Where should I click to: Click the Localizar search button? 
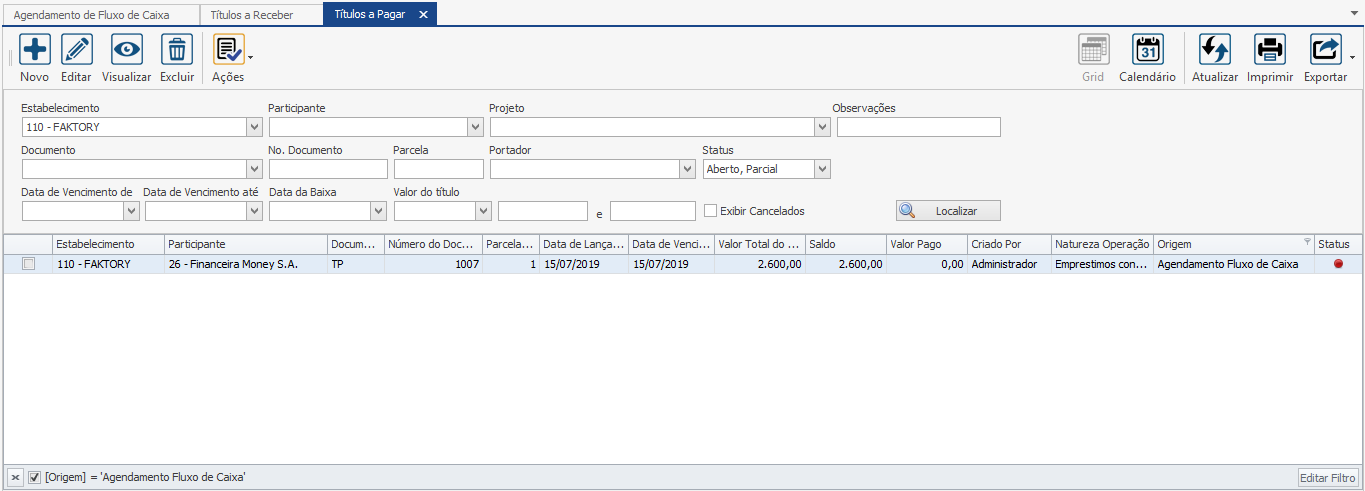(947, 211)
